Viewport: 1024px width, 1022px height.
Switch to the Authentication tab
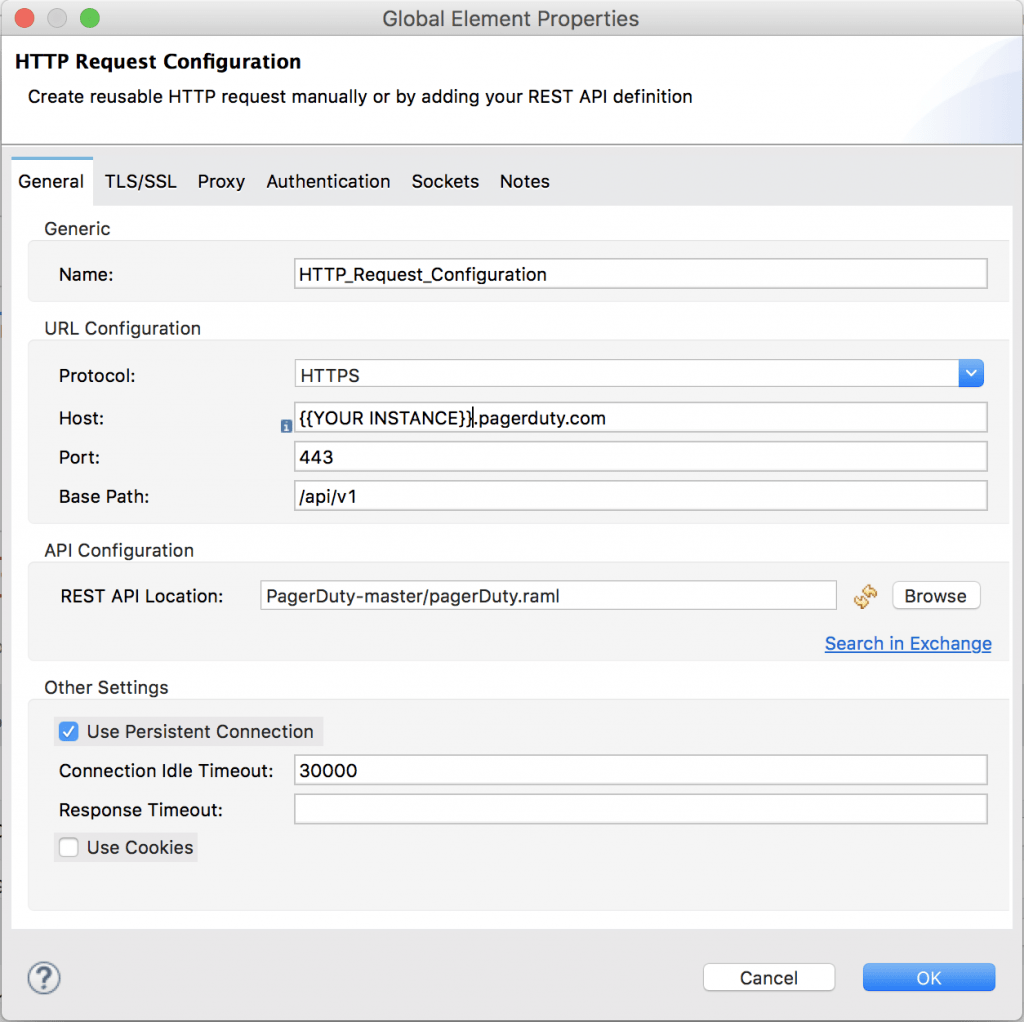coord(328,181)
